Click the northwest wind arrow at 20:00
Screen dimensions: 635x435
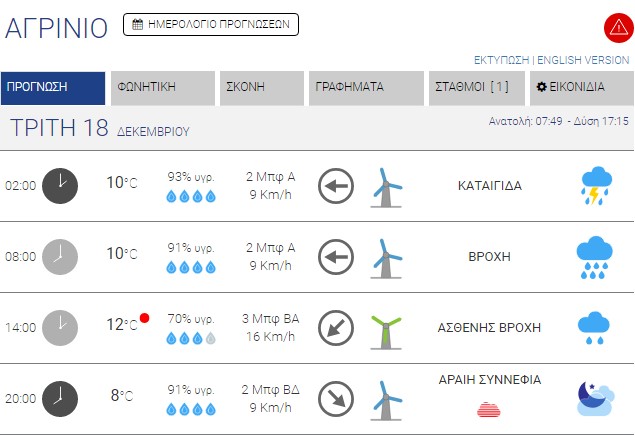click(x=336, y=398)
